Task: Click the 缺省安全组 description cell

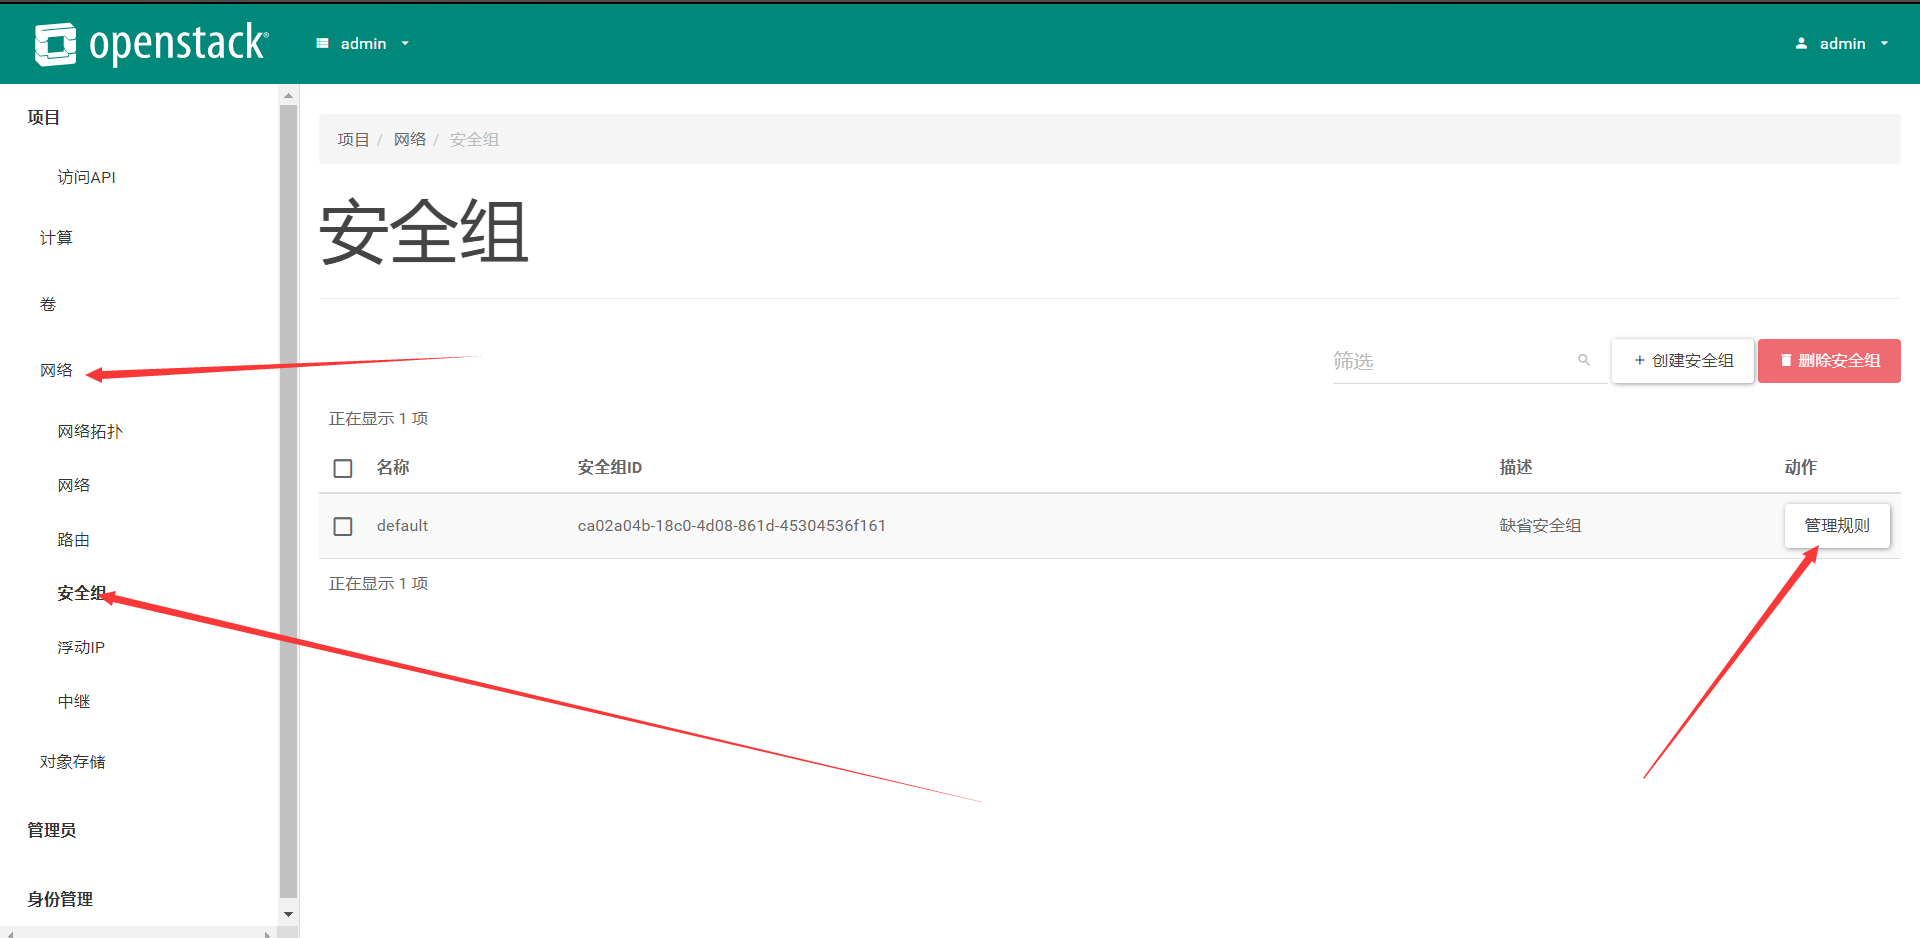Action: pyautogui.click(x=1540, y=525)
